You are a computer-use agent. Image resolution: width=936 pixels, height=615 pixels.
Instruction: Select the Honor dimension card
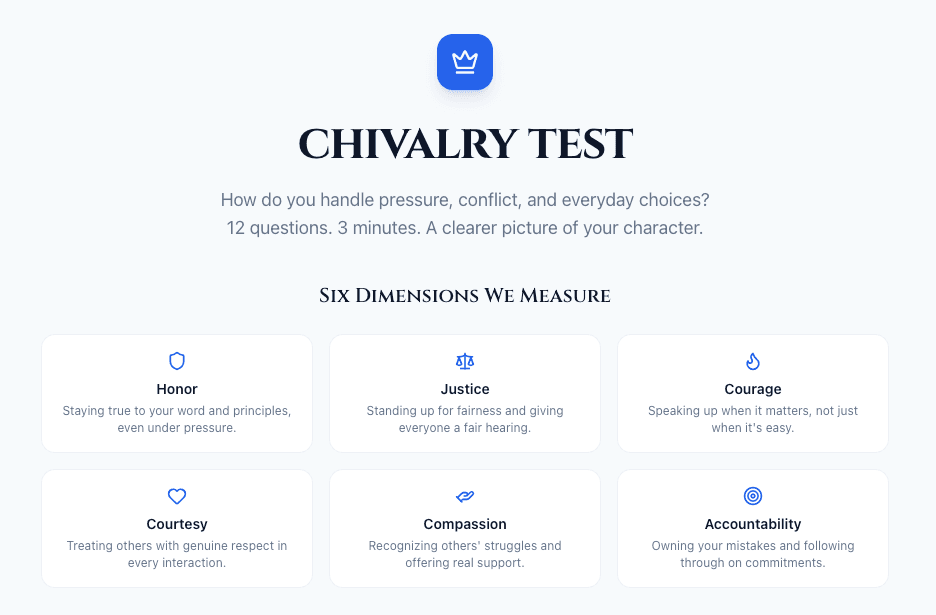click(177, 393)
